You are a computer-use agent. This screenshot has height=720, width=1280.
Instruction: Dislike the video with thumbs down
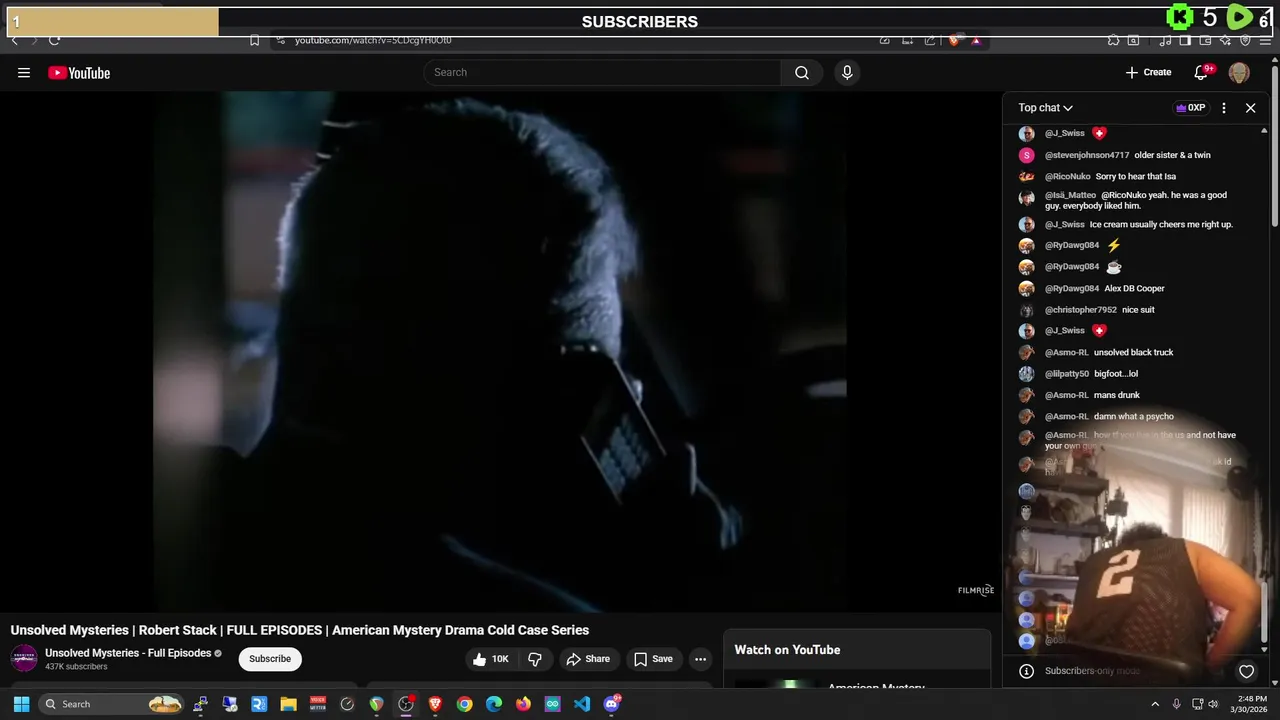535,659
